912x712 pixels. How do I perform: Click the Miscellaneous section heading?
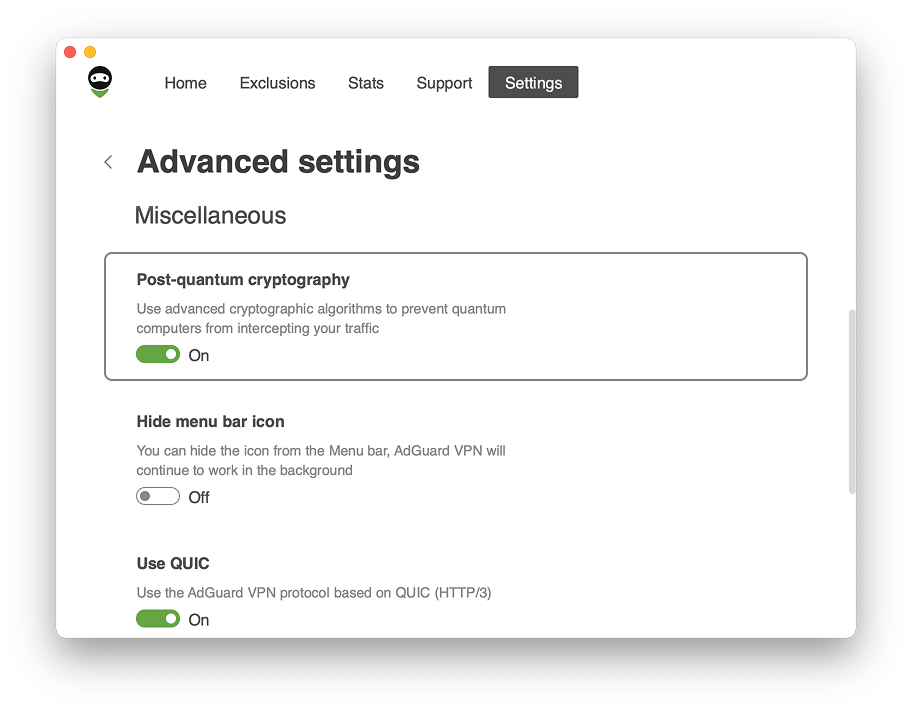pos(210,216)
